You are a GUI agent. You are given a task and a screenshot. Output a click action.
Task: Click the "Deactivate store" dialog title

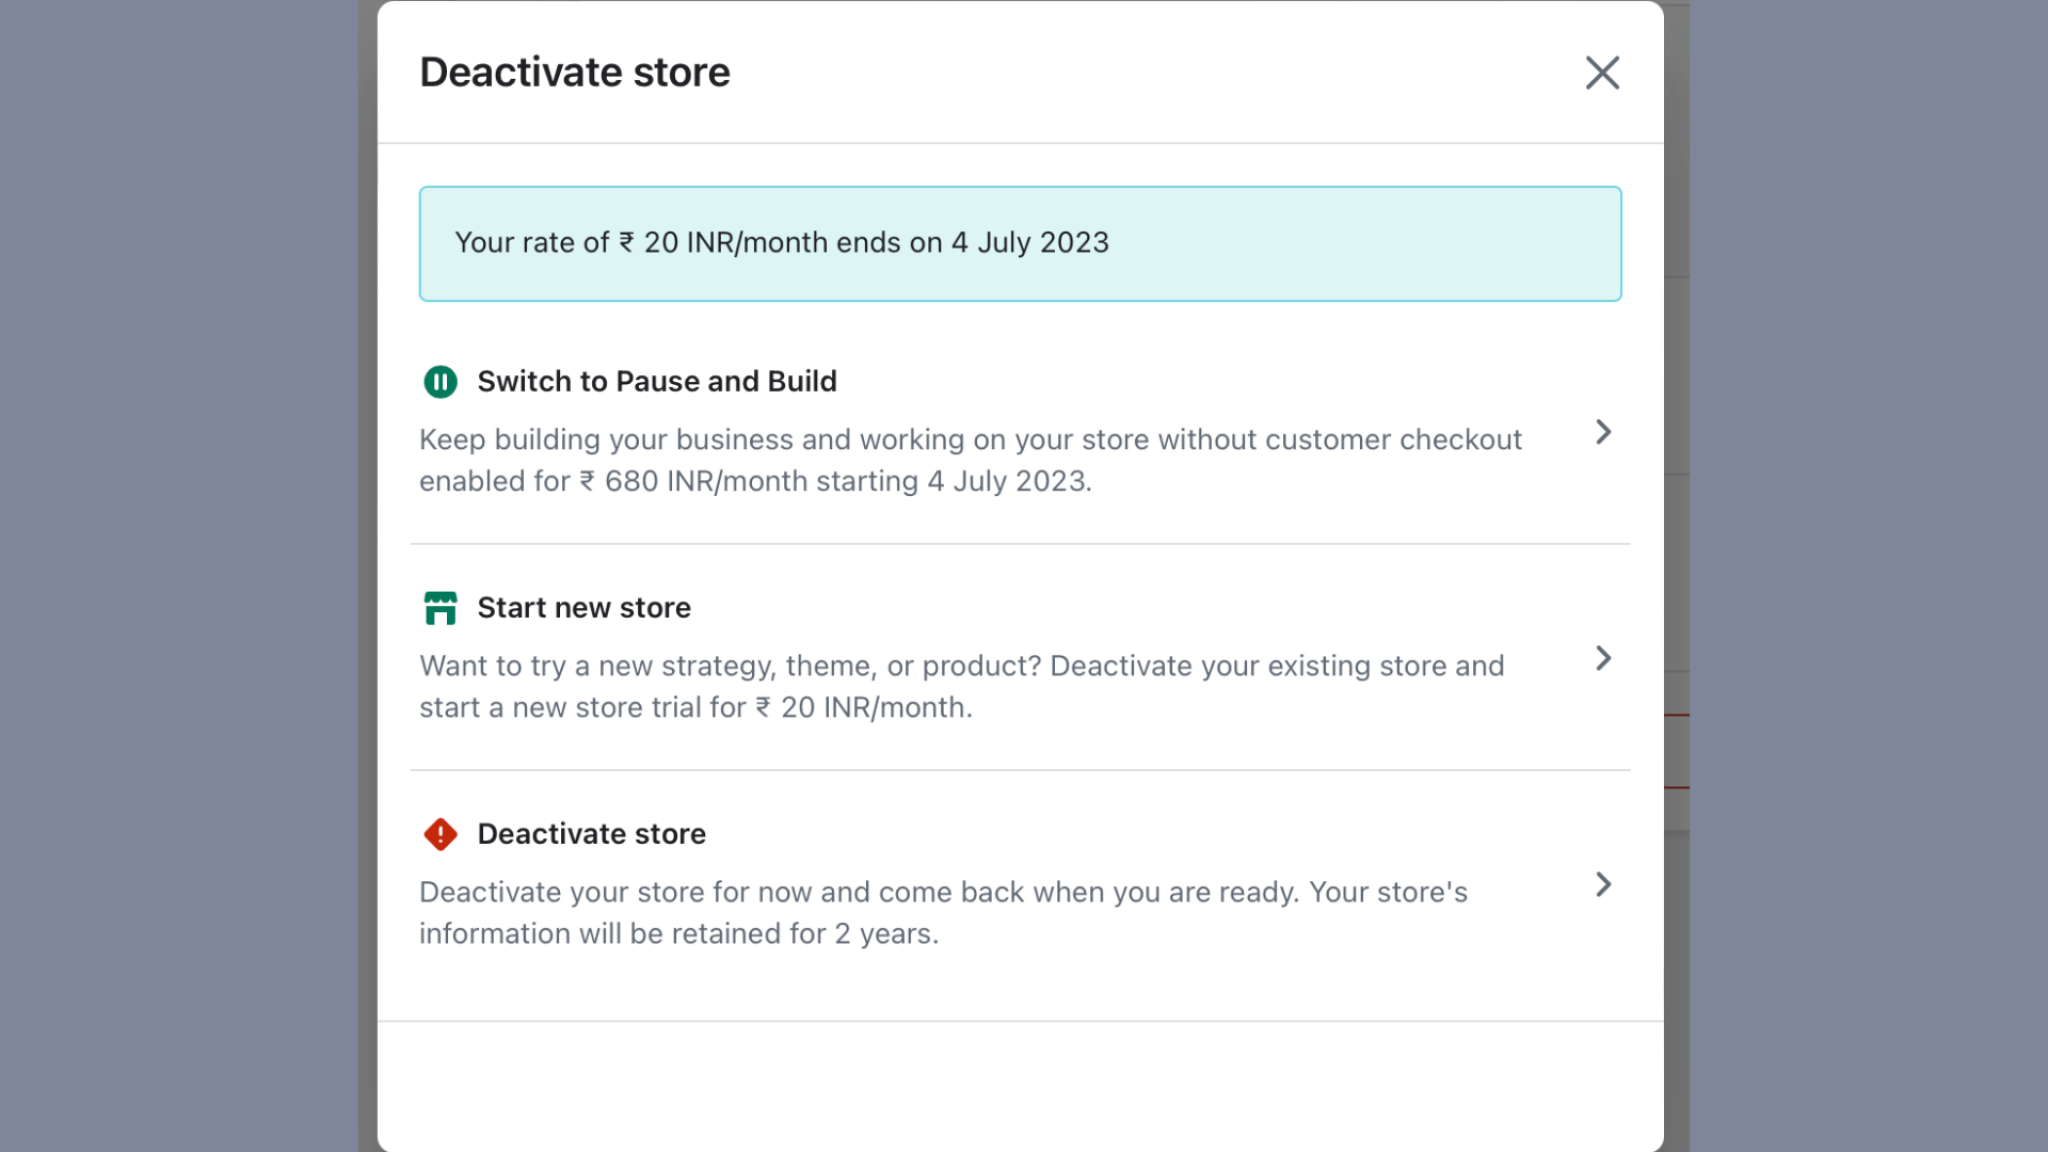pos(575,73)
